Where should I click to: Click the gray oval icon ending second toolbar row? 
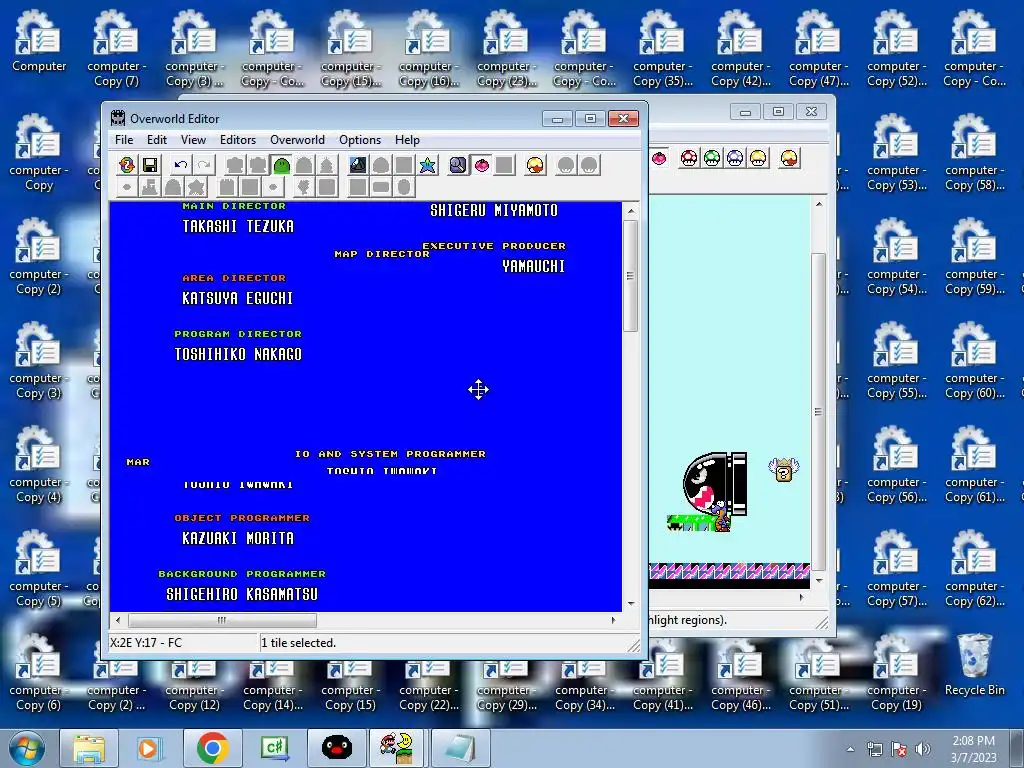404,187
